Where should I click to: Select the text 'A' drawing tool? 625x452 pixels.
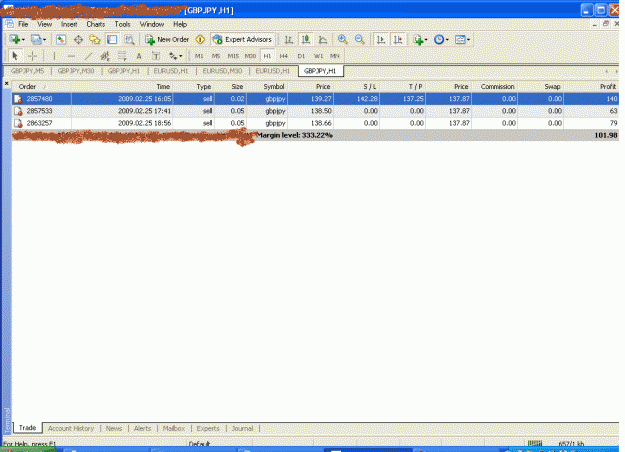[139, 56]
